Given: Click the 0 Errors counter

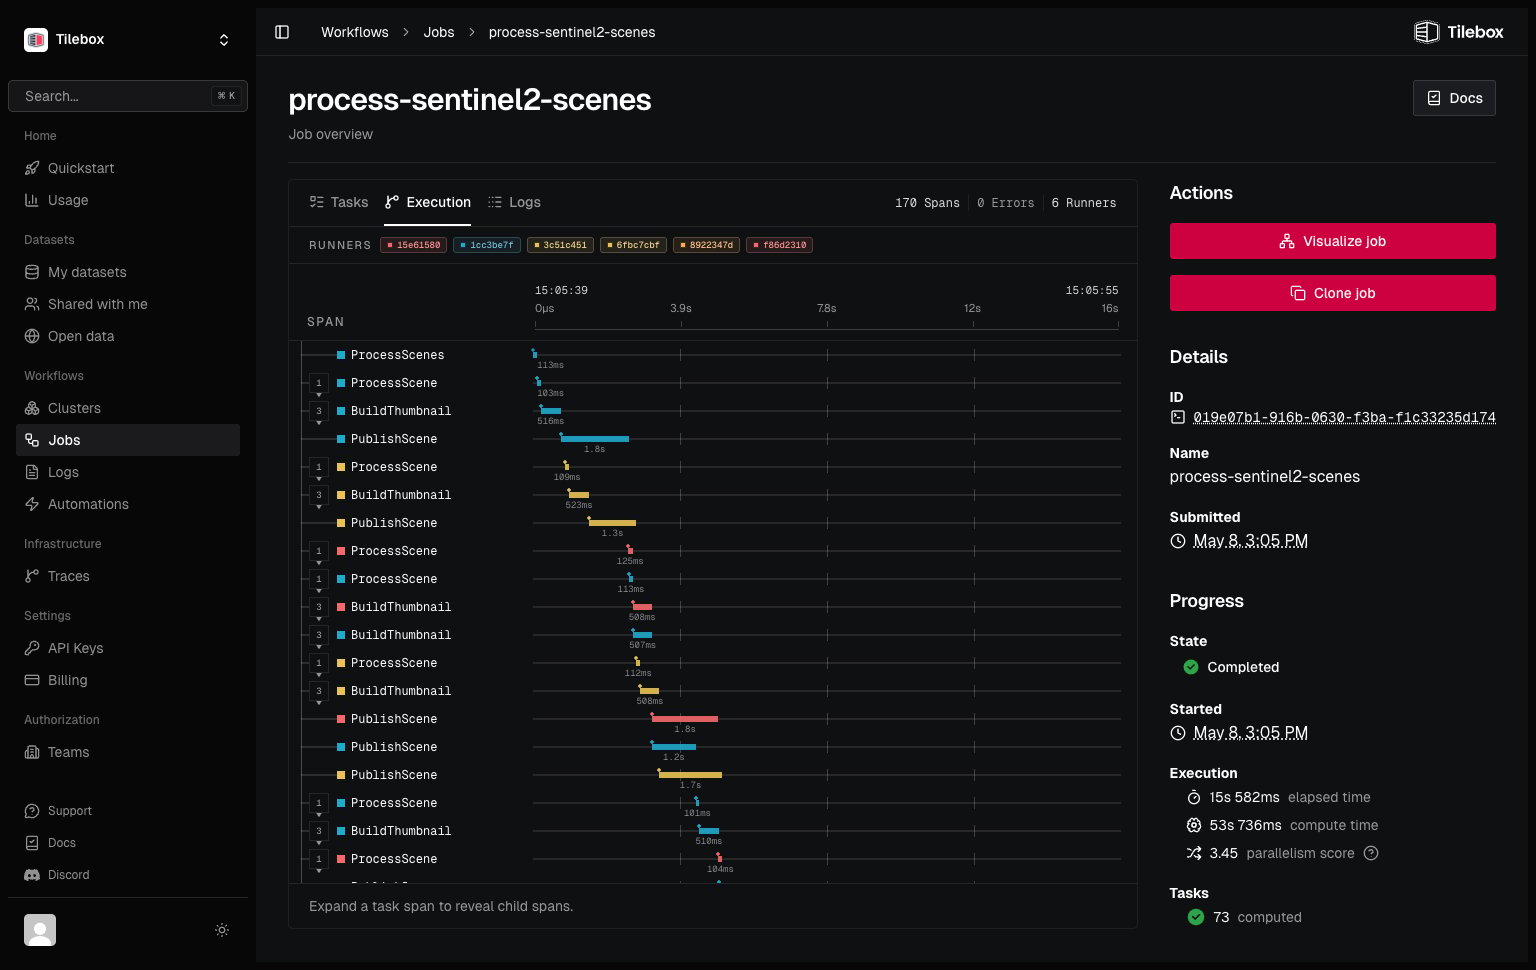Looking at the screenshot, I should point(1005,203).
